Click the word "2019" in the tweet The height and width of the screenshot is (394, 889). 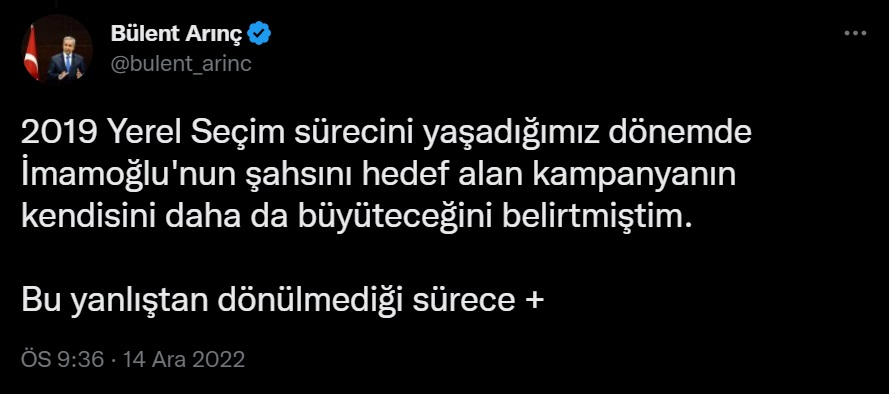point(58,133)
